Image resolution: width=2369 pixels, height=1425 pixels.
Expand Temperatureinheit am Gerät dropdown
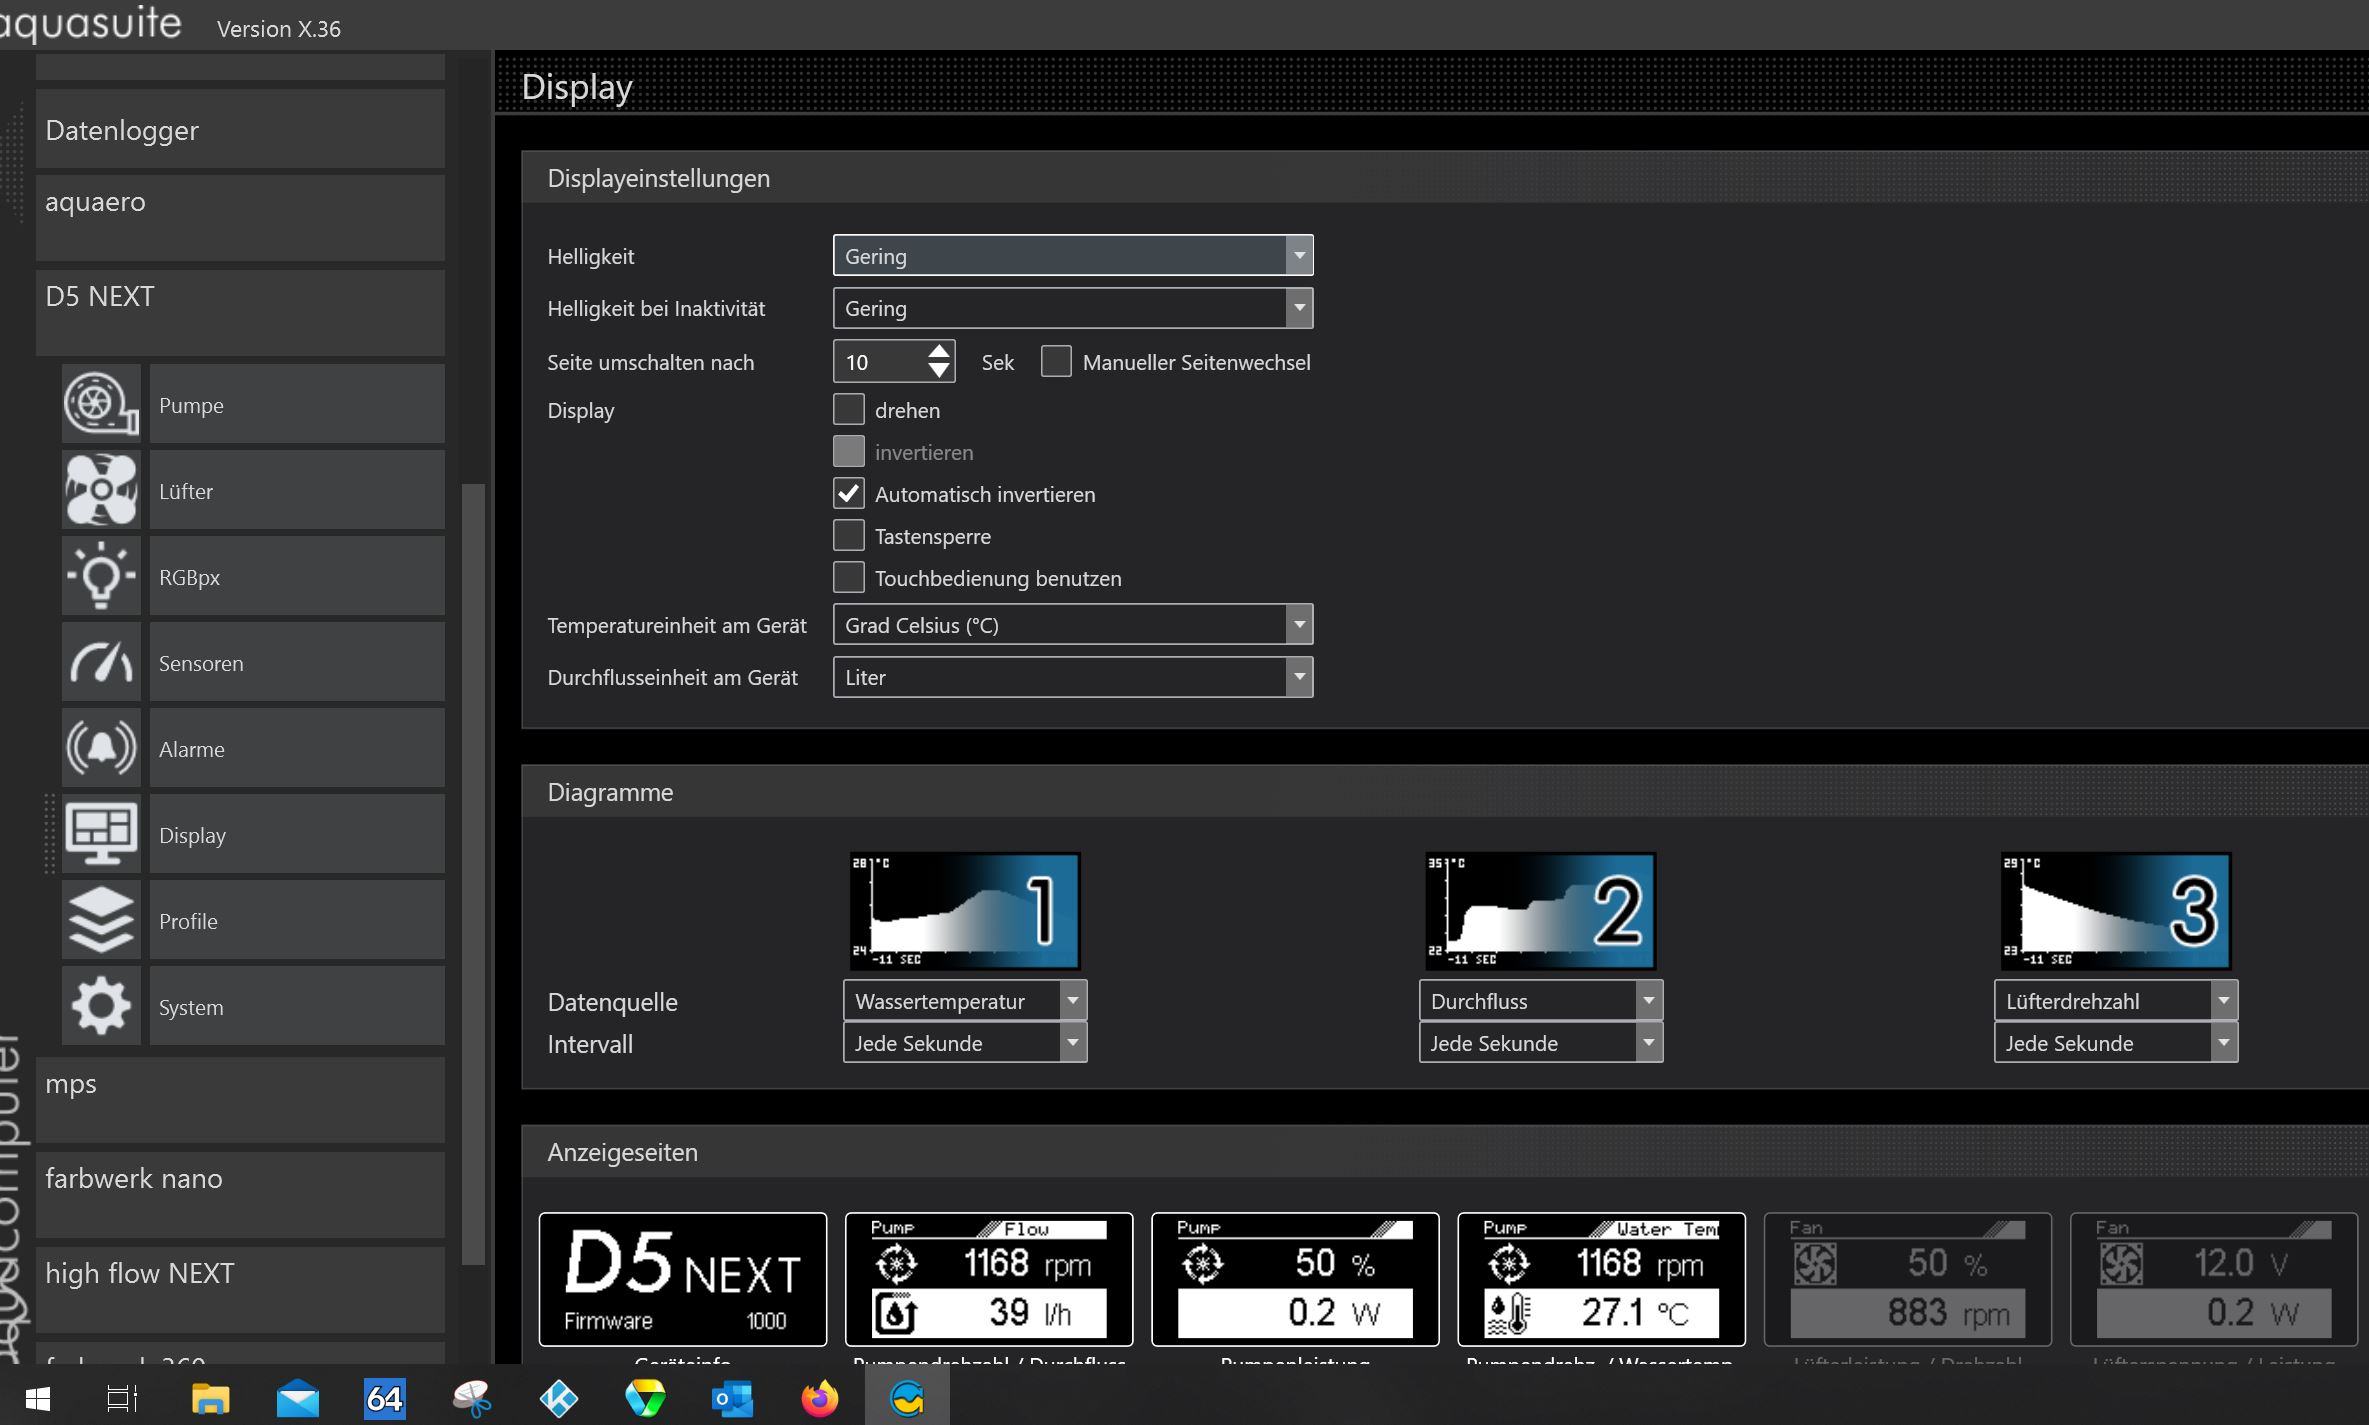[x=1072, y=625]
